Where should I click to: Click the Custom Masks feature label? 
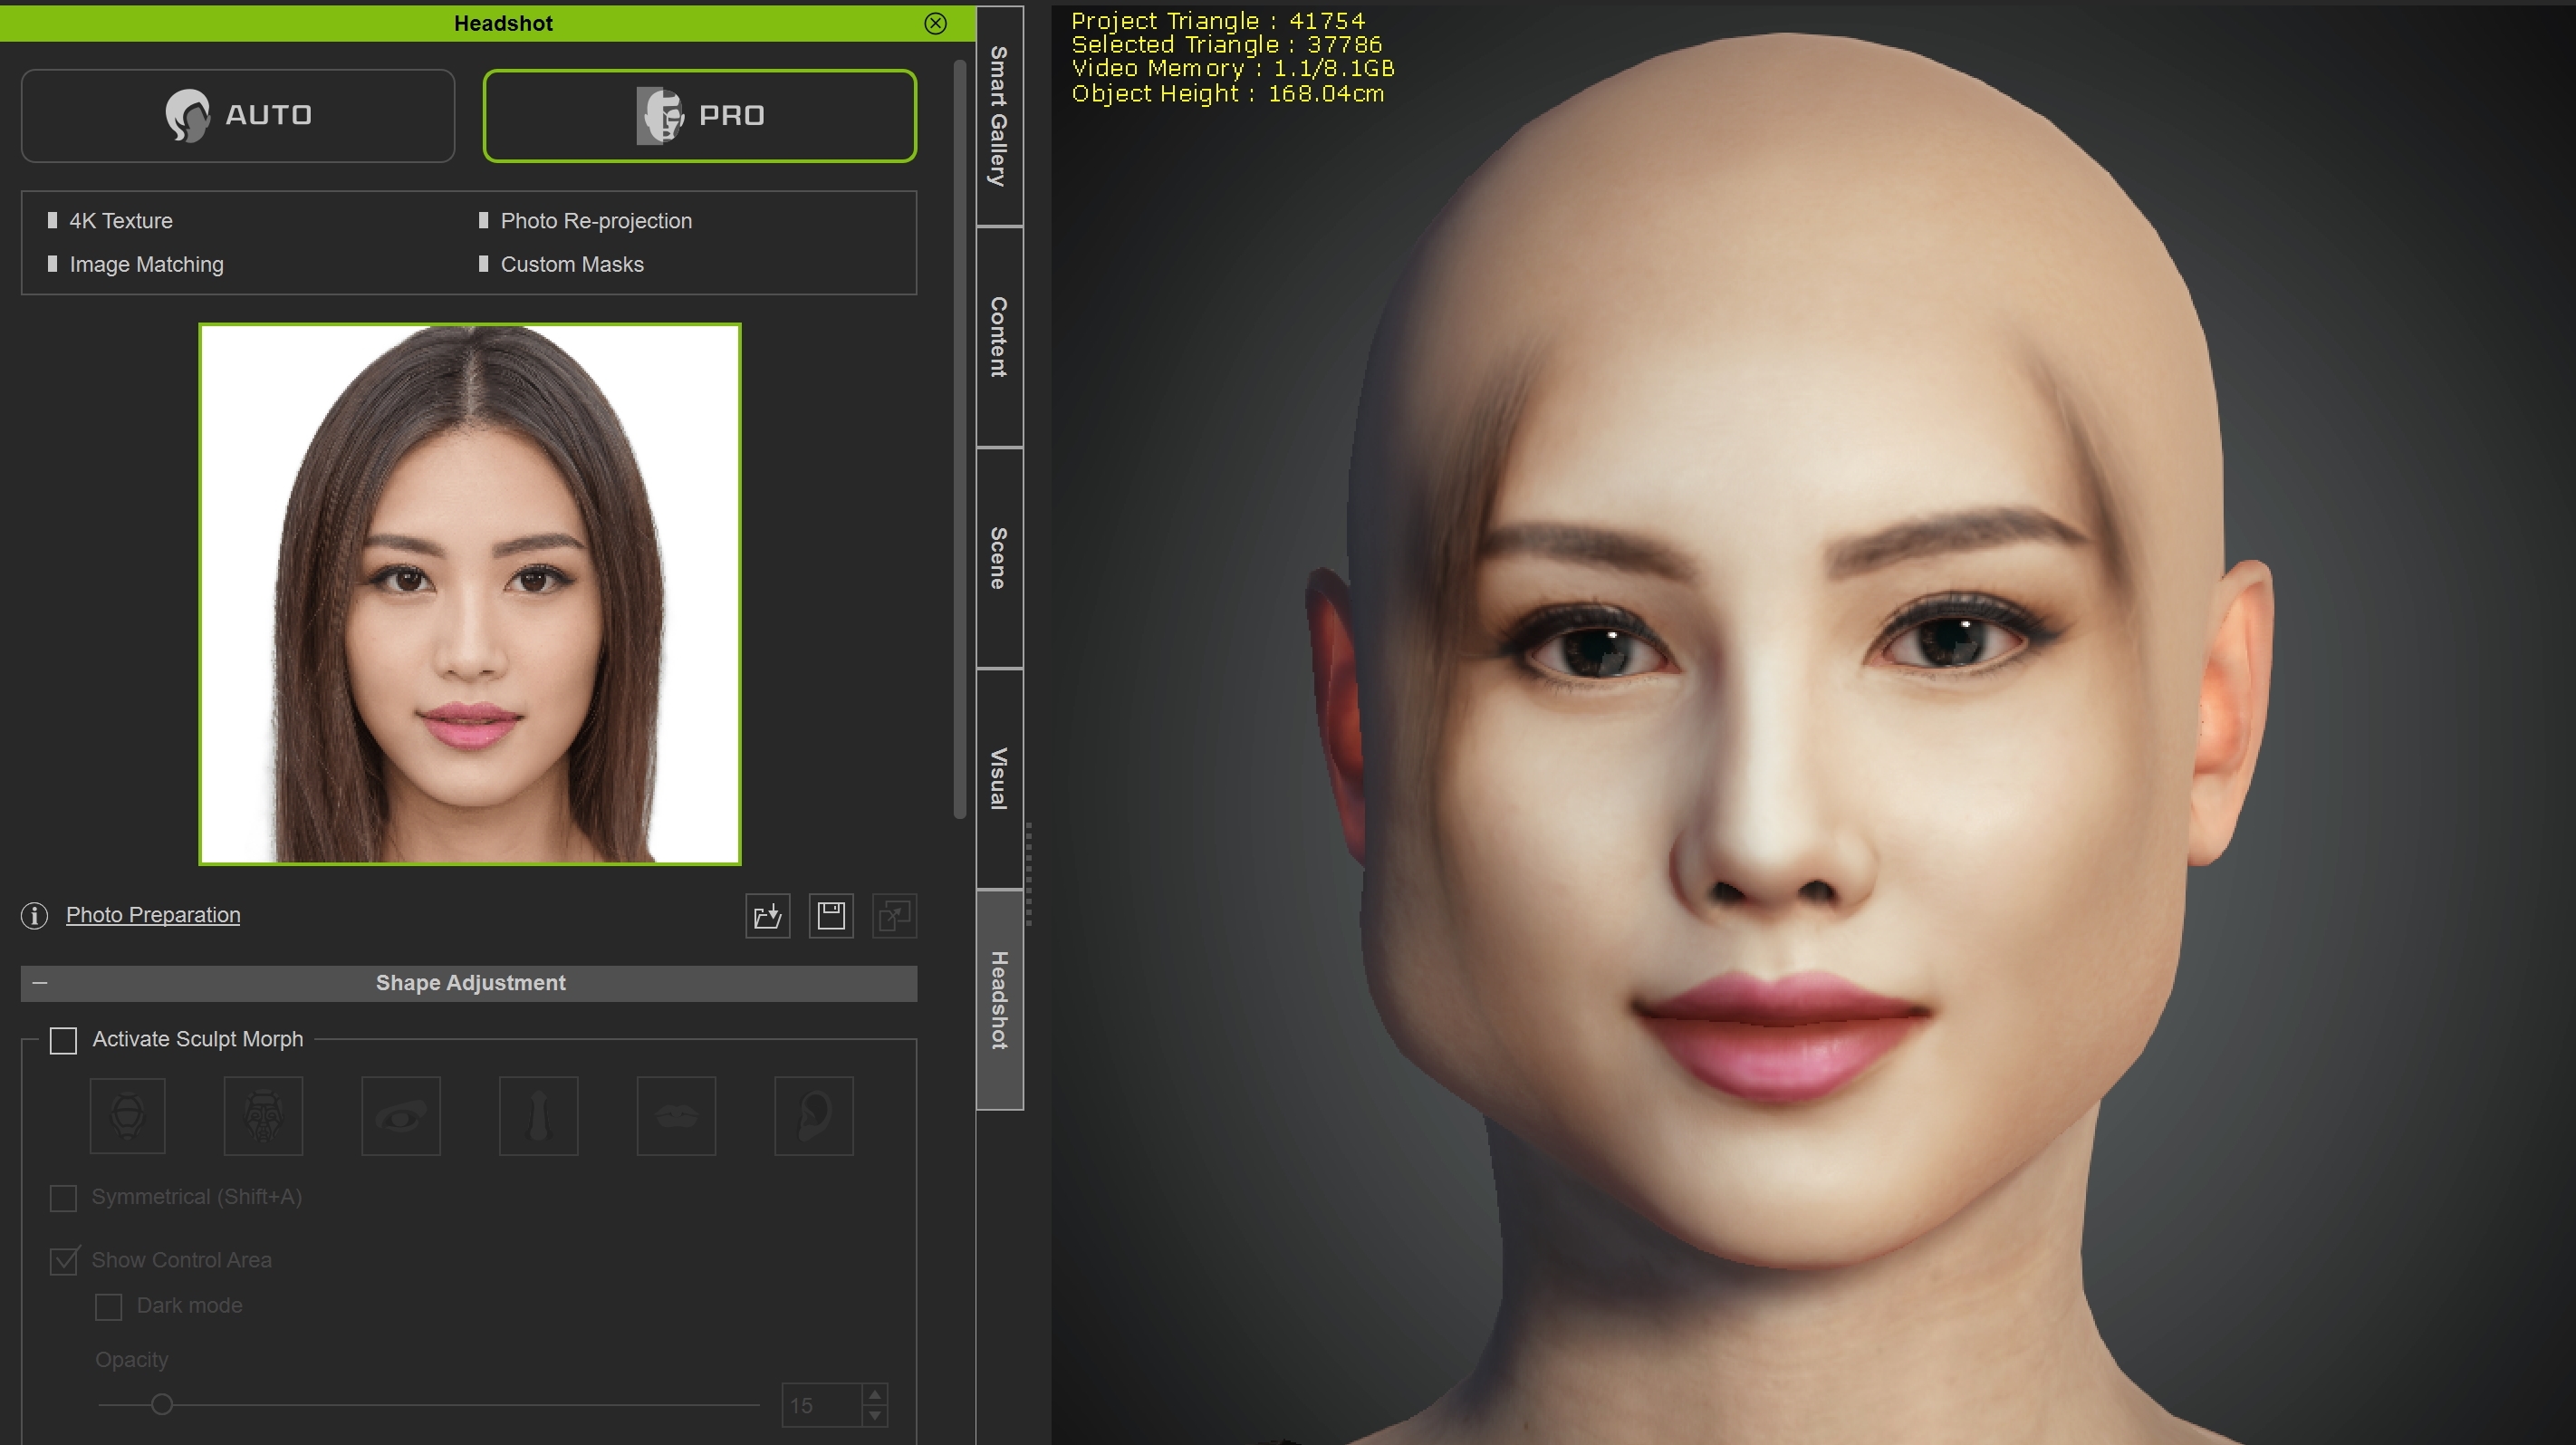click(572, 264)
